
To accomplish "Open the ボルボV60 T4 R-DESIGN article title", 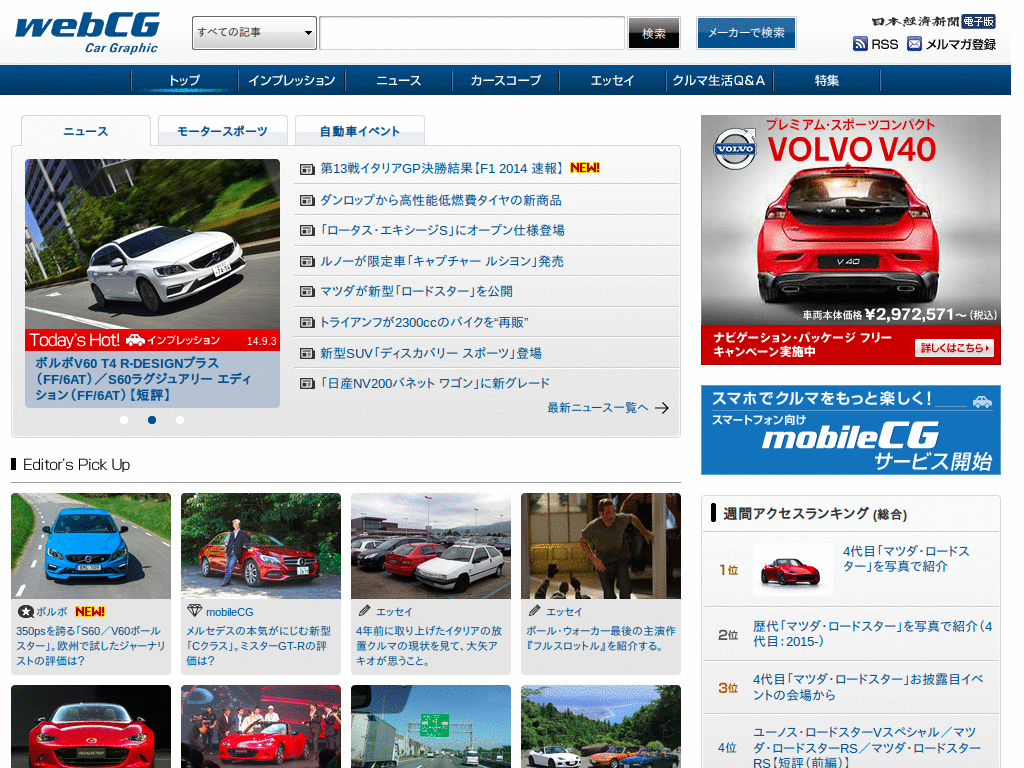I will click(x=143, y=379).
